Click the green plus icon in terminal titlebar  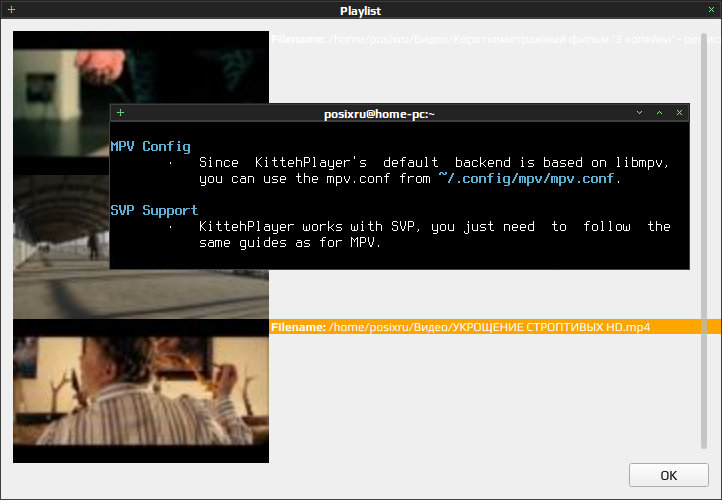[x=121, y=113]
